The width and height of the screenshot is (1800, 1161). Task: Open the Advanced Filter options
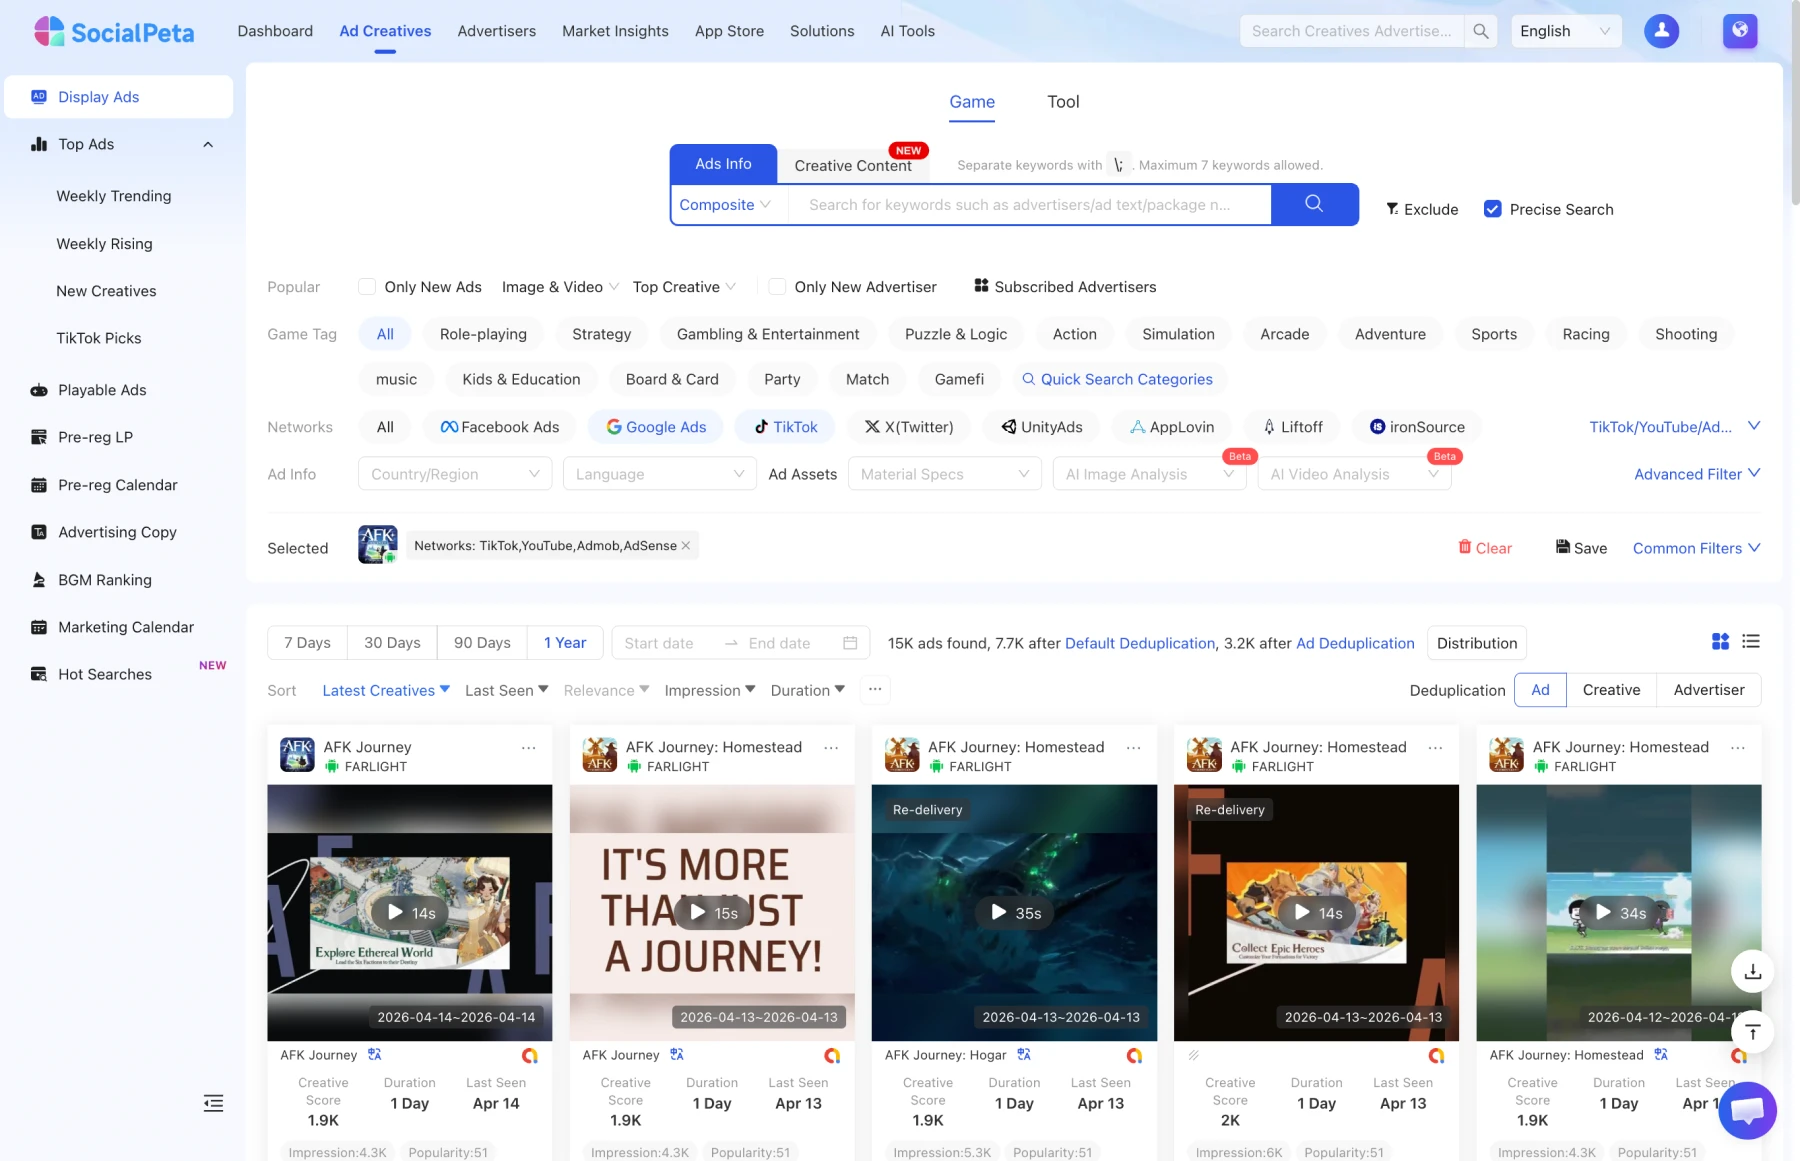(1696, 473)
